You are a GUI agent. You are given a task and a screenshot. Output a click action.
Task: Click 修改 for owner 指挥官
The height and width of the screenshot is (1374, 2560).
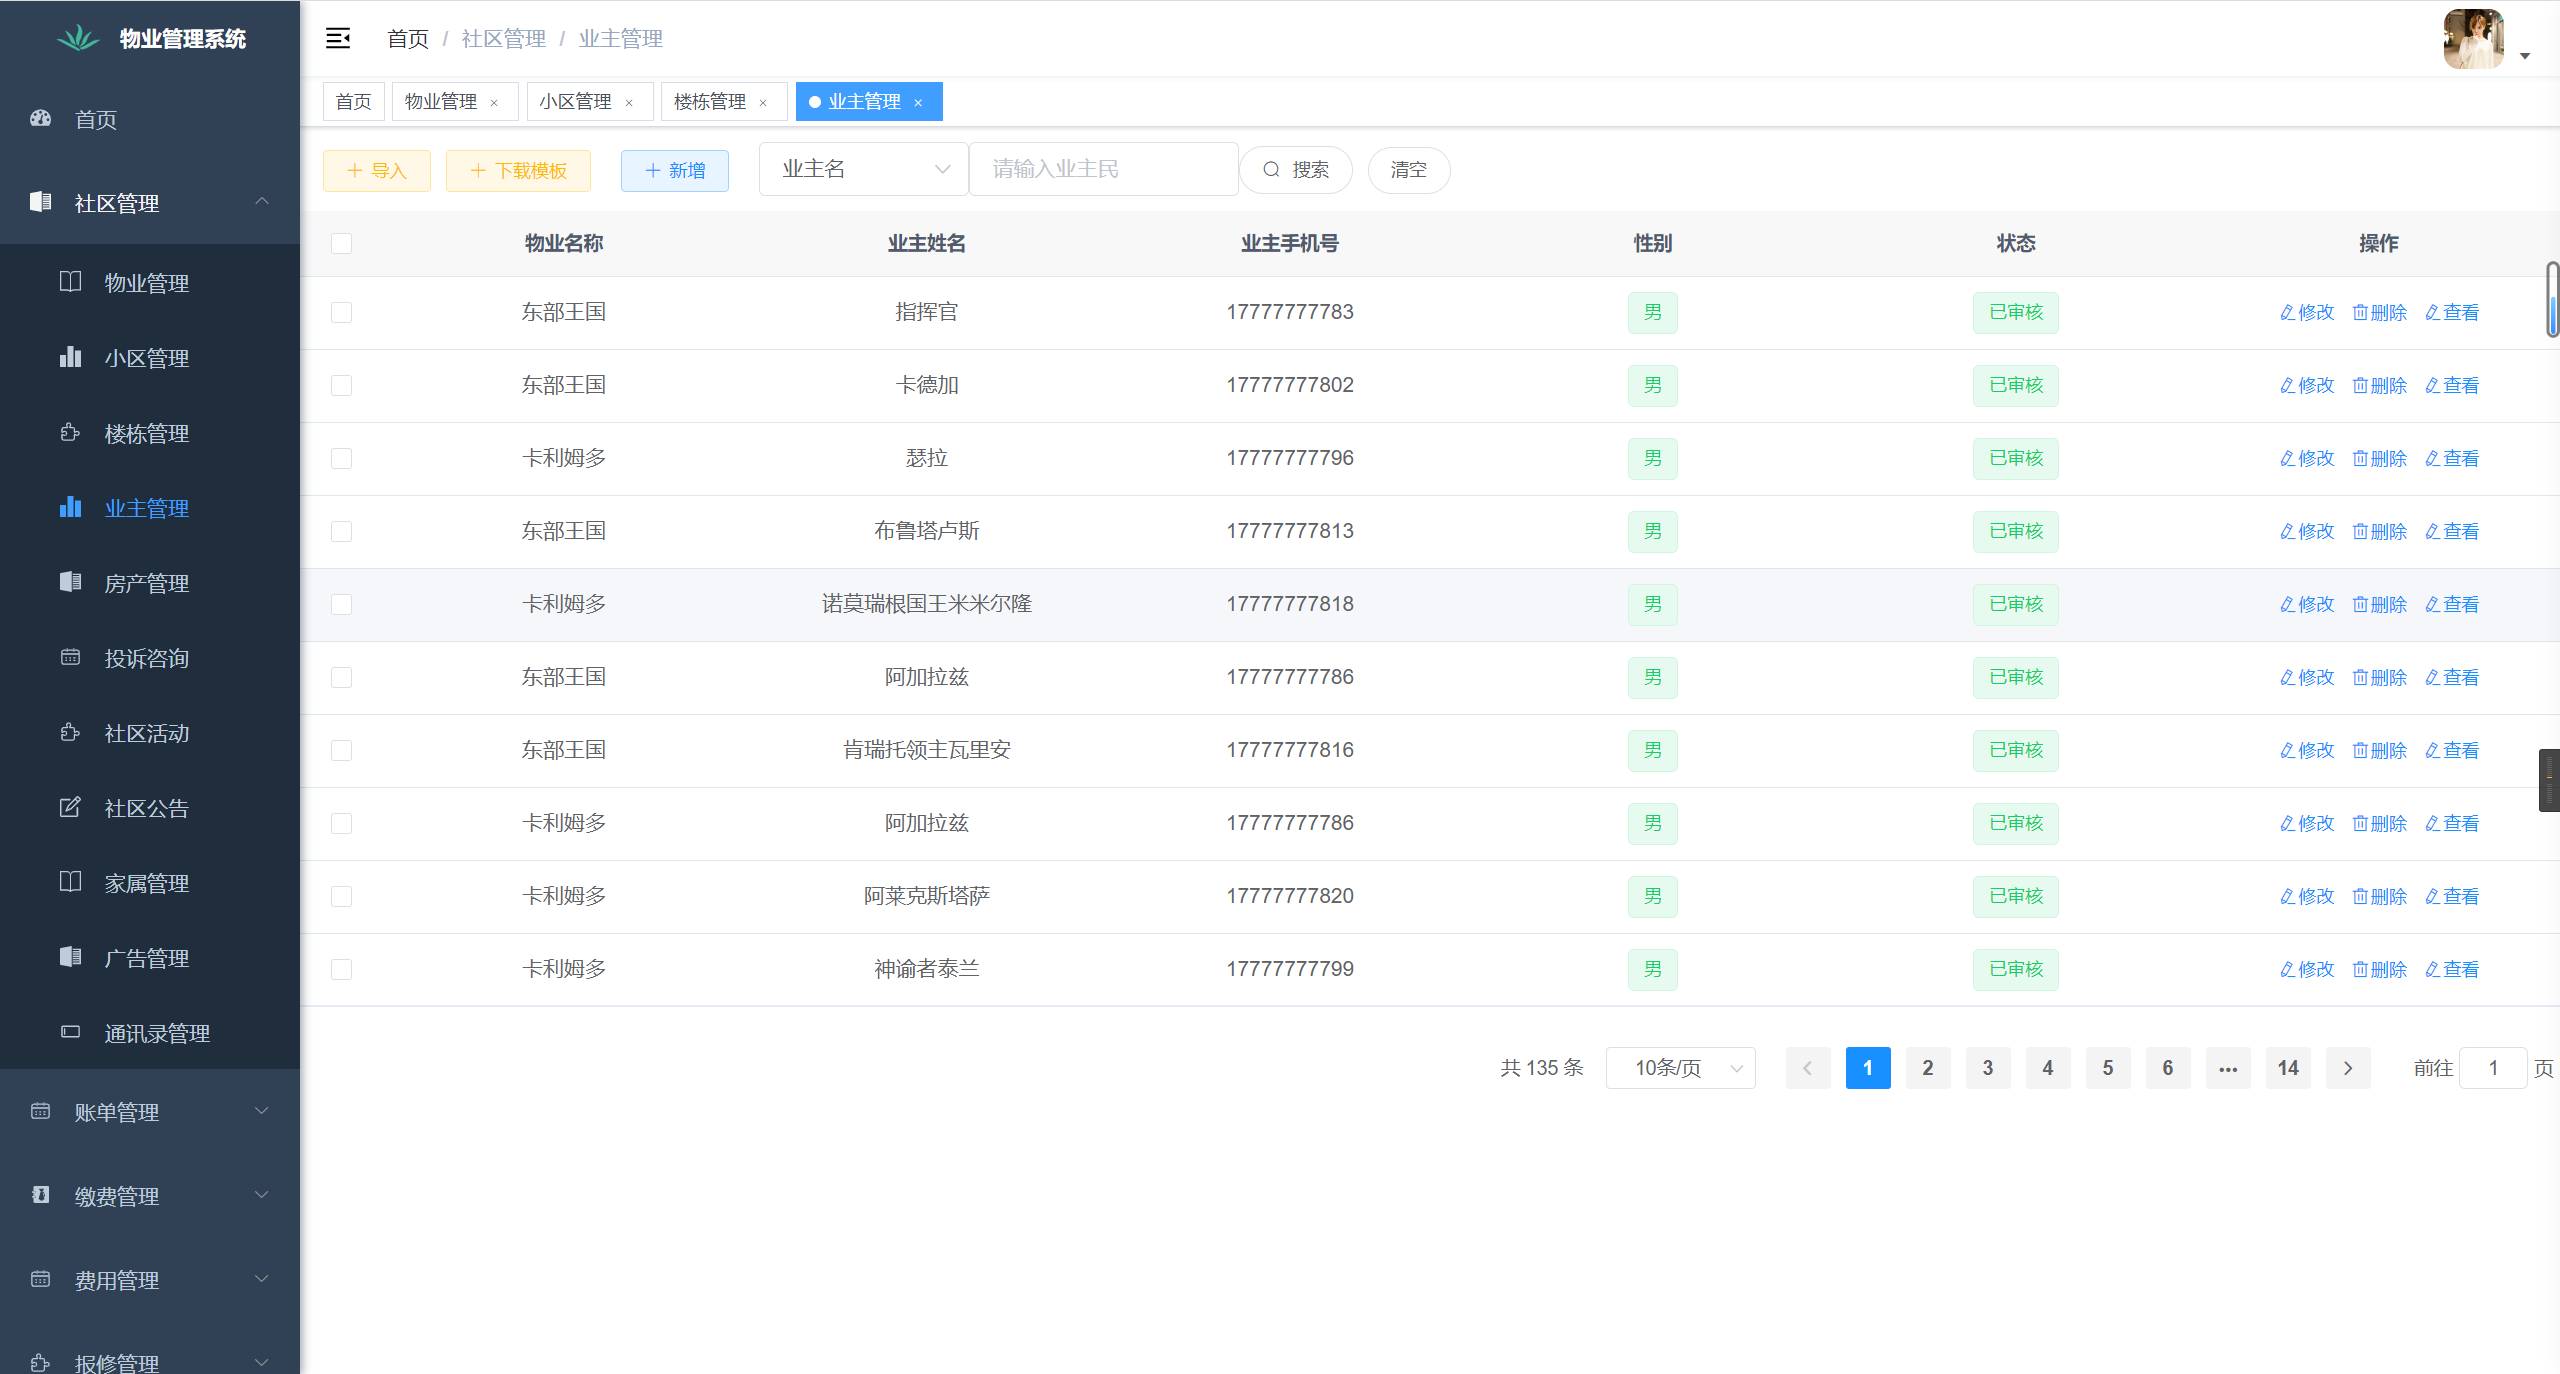[x=2307, y=312]
